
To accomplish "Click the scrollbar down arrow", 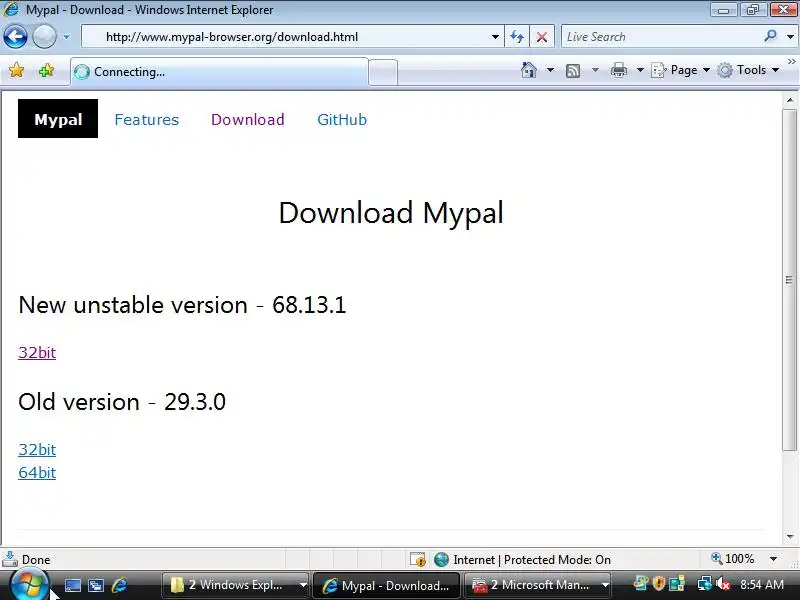I will click(790, 536).
